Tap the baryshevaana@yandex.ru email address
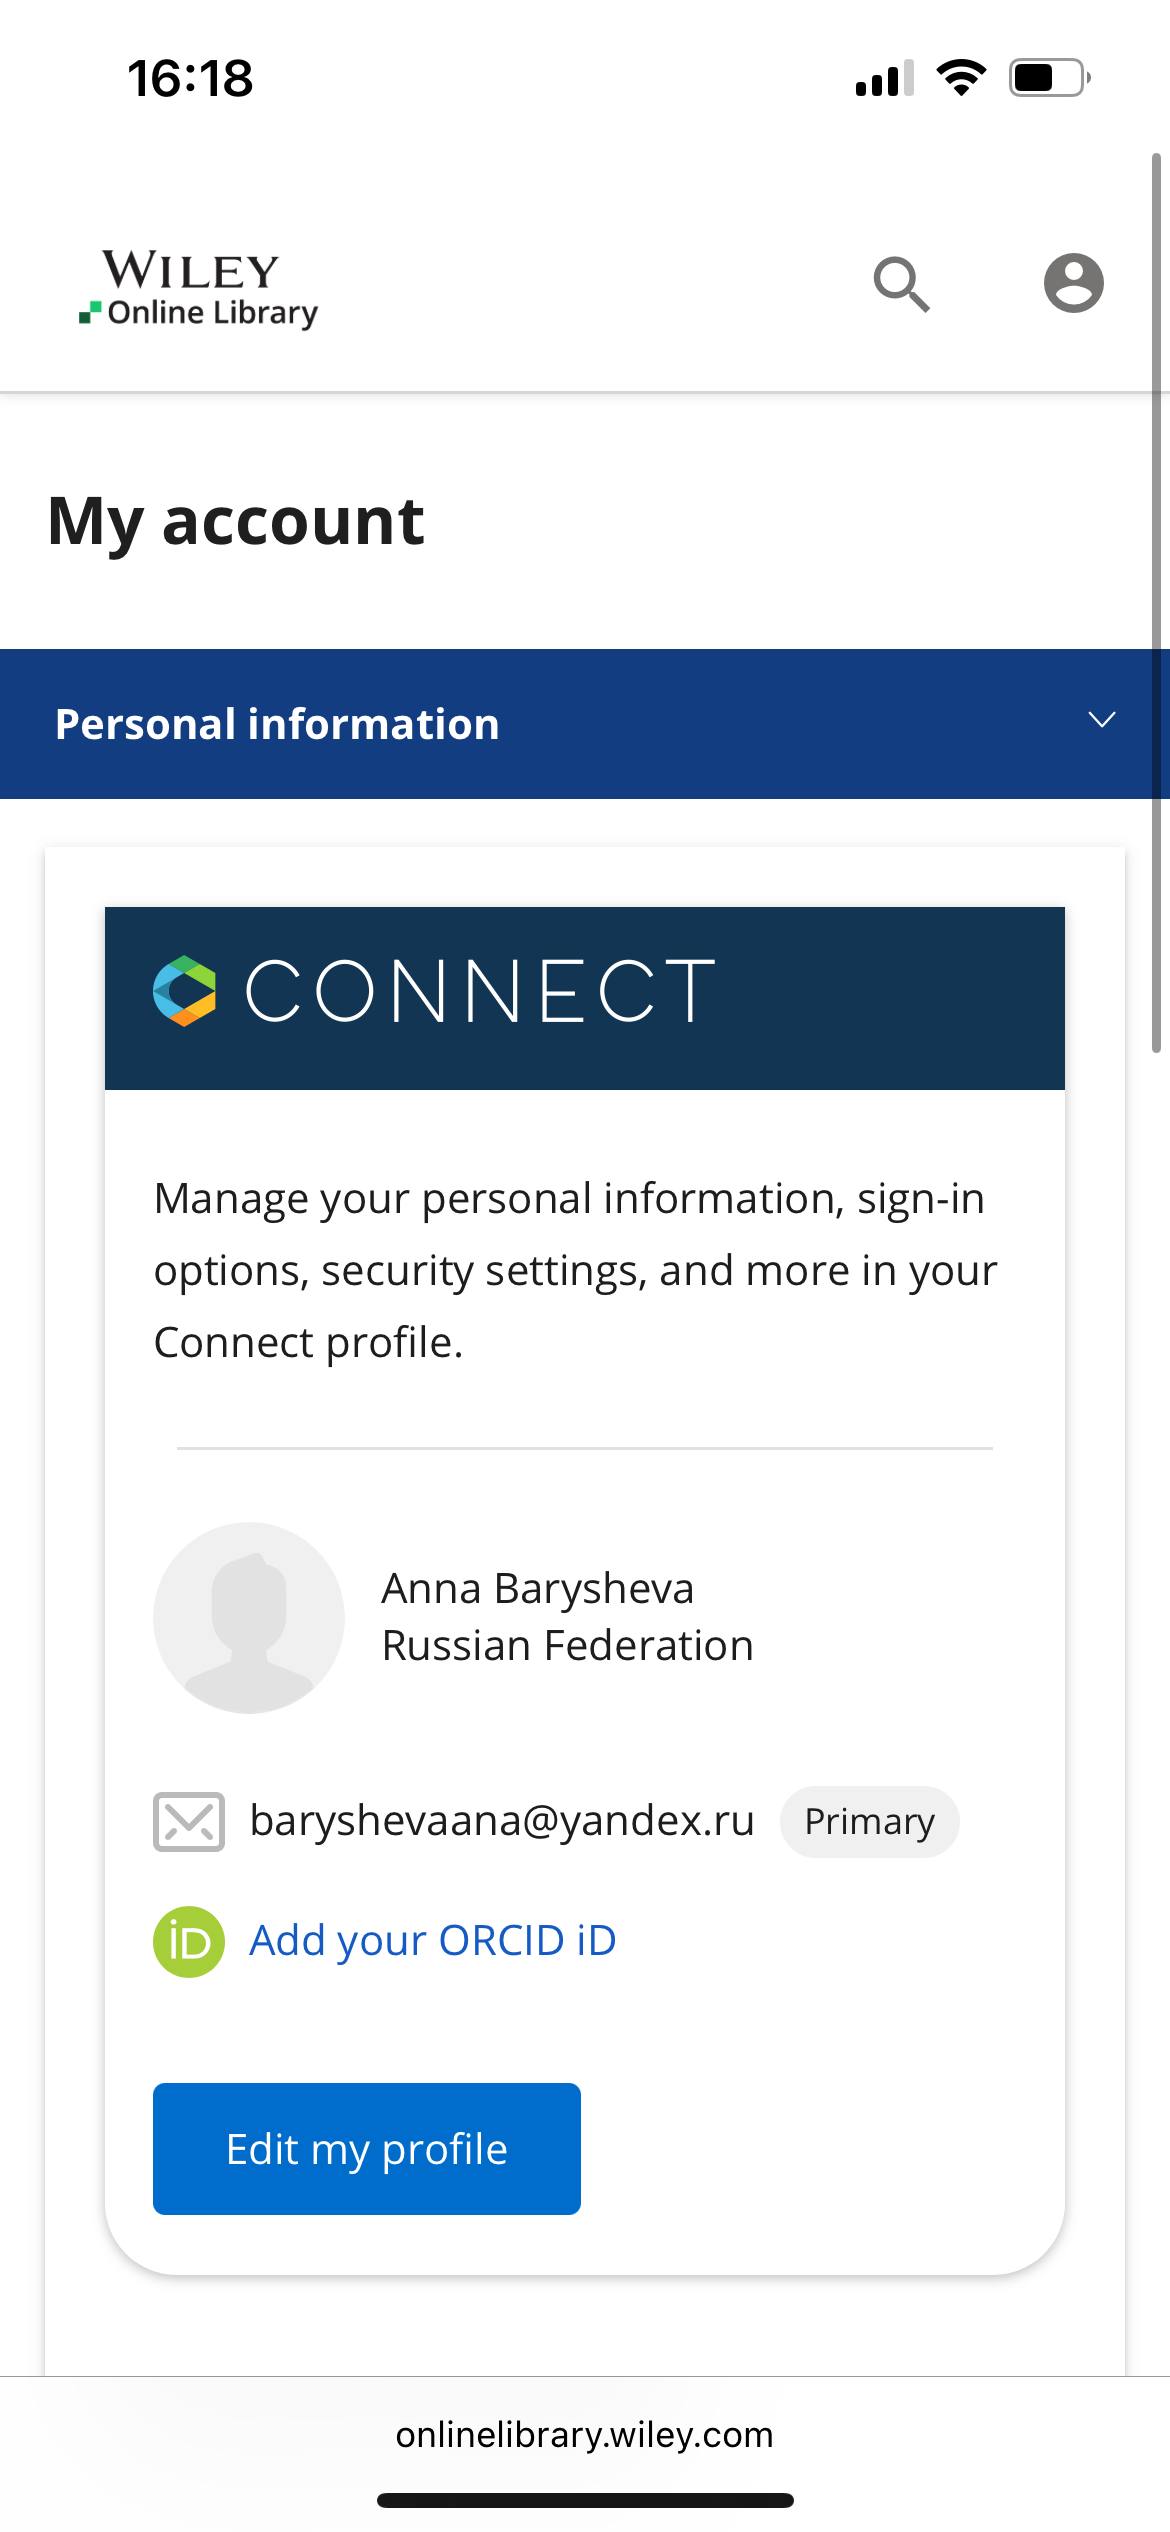 pos(502,1821)
